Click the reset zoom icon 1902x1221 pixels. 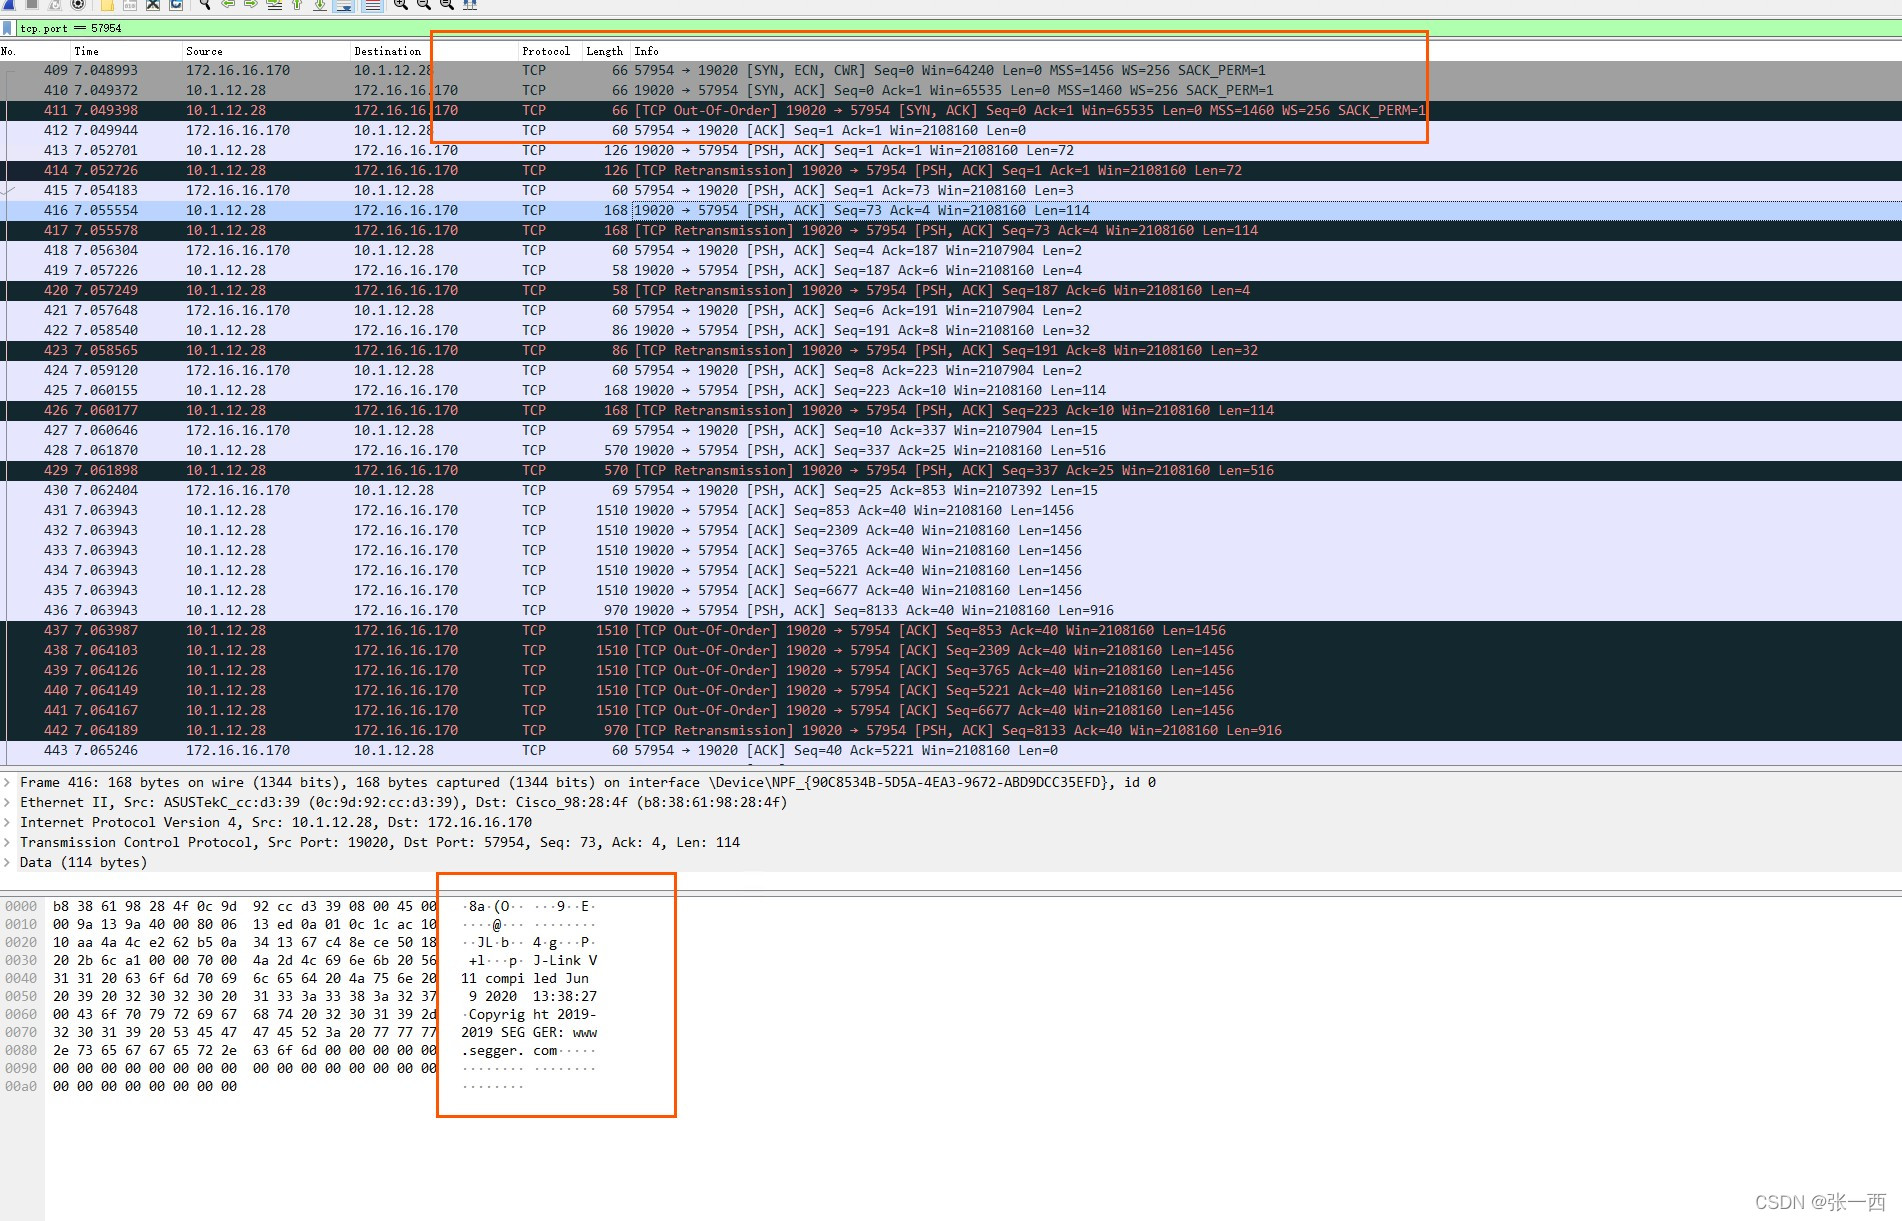[x=447, y=4]
